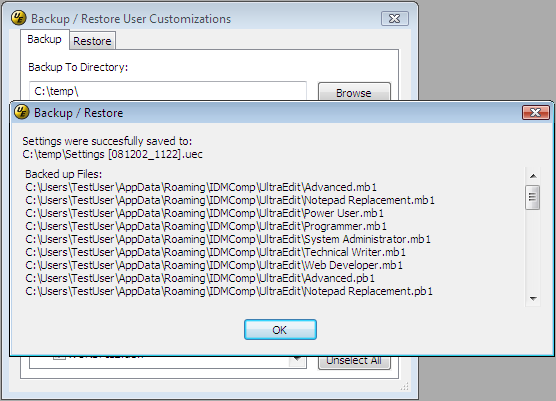The width and height of the screenshot is (556, 401).
Task: Click the resize grip of the customizations window
Action: [404, 386]
